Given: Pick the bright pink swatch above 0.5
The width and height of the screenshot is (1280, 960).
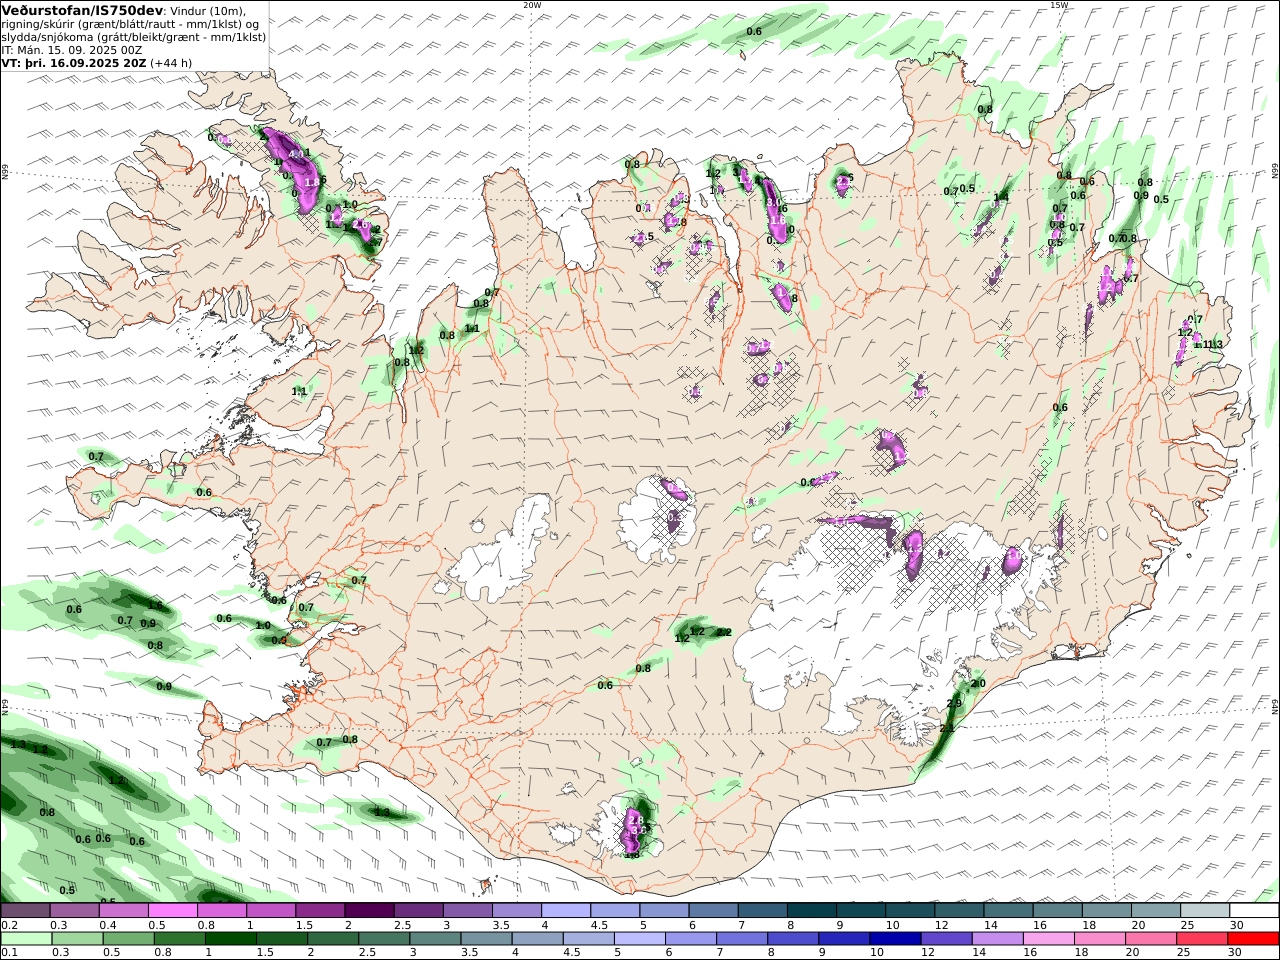Looking at the screenshot, I should 172,911.
